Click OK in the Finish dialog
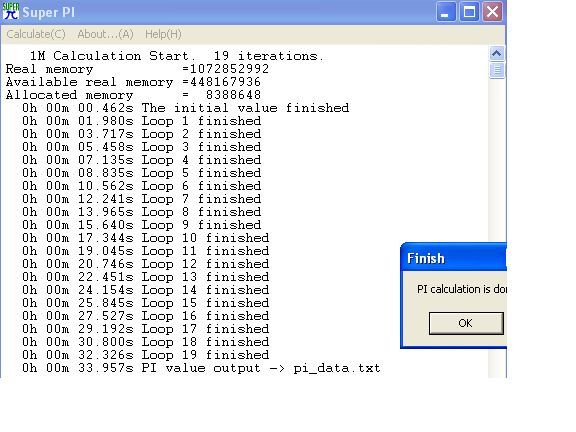Image resolution: width=576 pixels, height=432 pixels. tap(466, 323)
